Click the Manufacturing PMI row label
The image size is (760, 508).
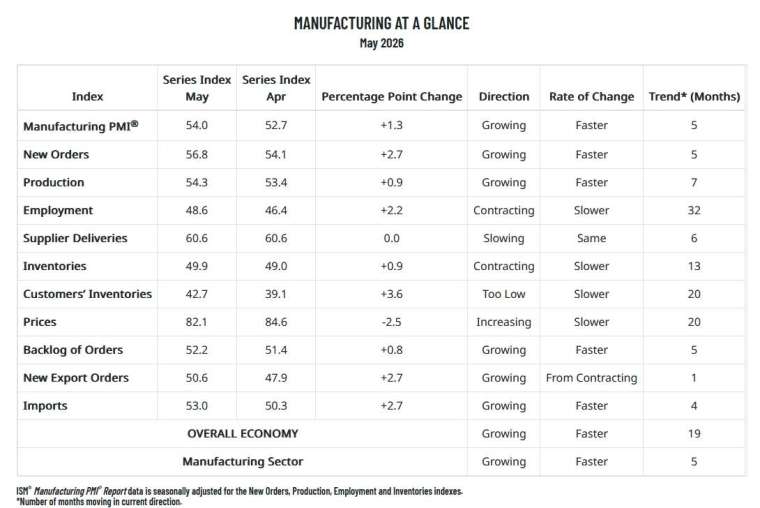(80, 126)
